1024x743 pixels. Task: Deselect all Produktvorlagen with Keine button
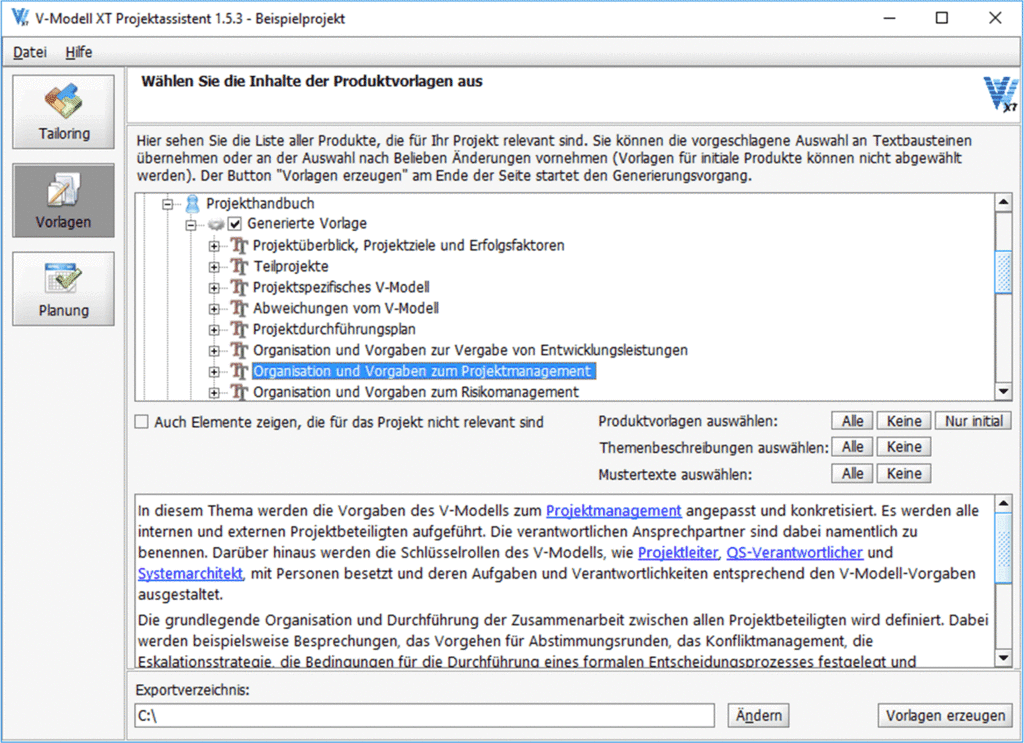[x=904, y=421]
